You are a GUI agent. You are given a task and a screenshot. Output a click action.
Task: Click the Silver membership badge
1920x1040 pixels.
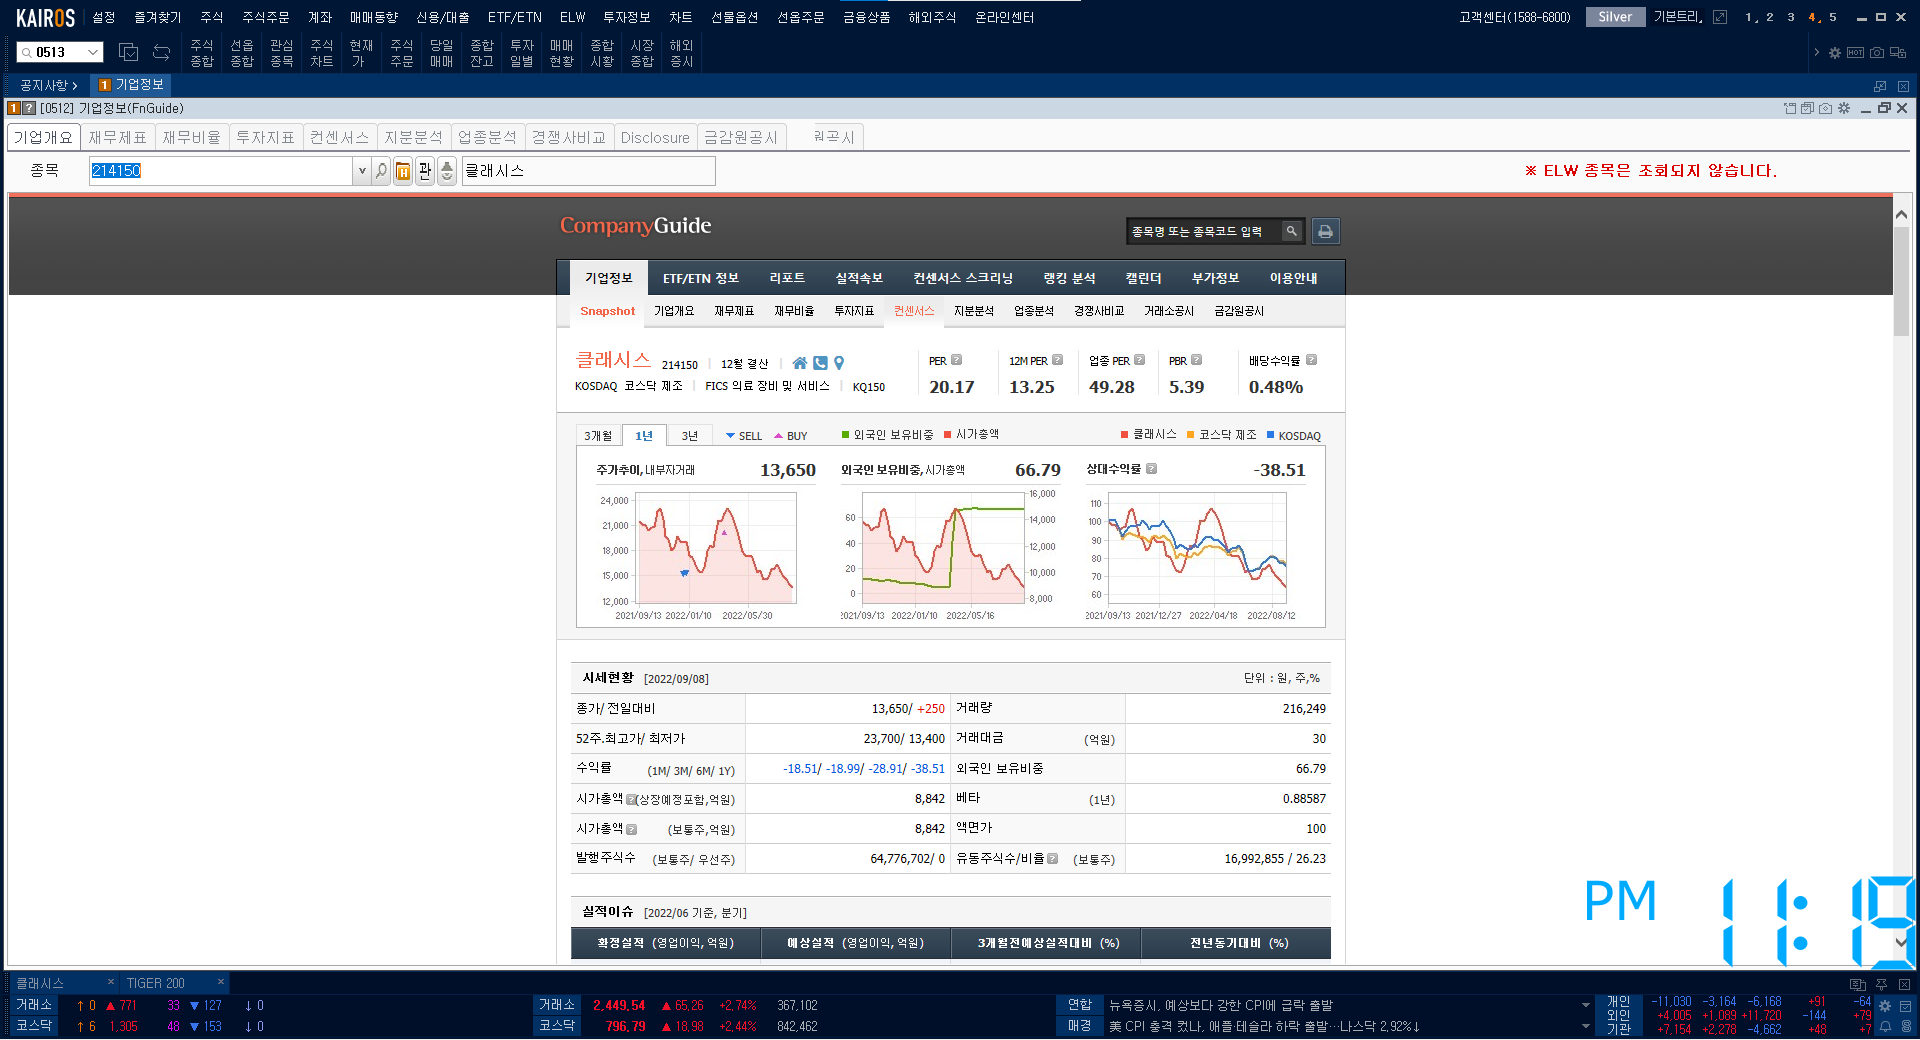1615,17
